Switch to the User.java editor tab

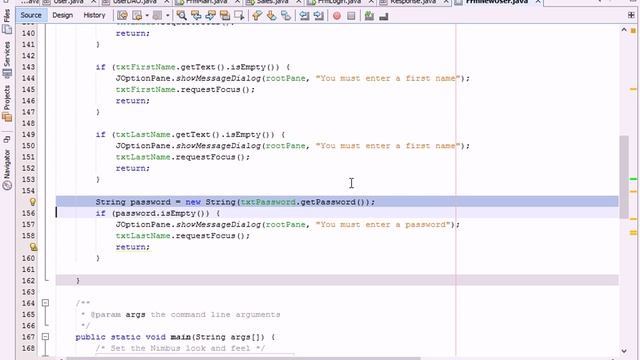coord(69,2)
